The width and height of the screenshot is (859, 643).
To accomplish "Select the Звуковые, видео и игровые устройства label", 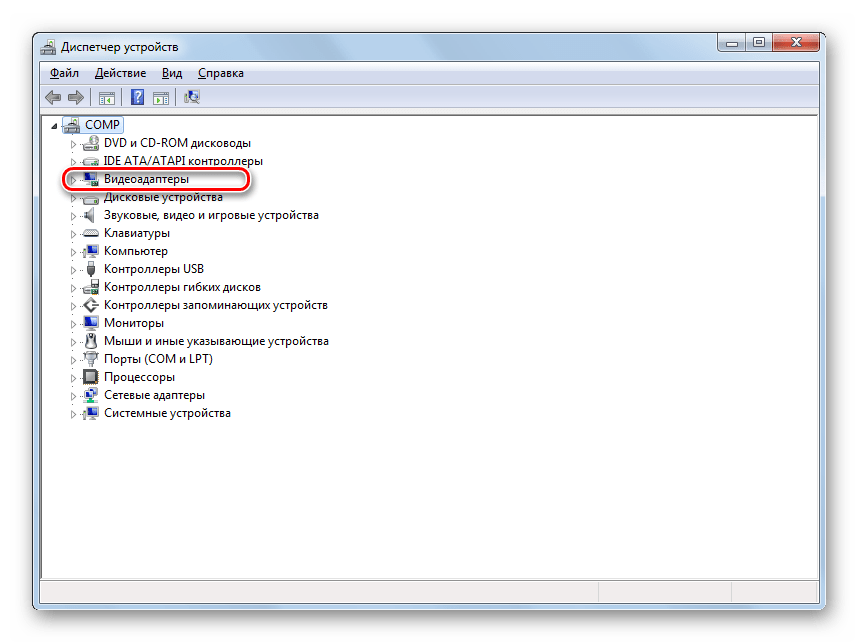I will [211, 215].
